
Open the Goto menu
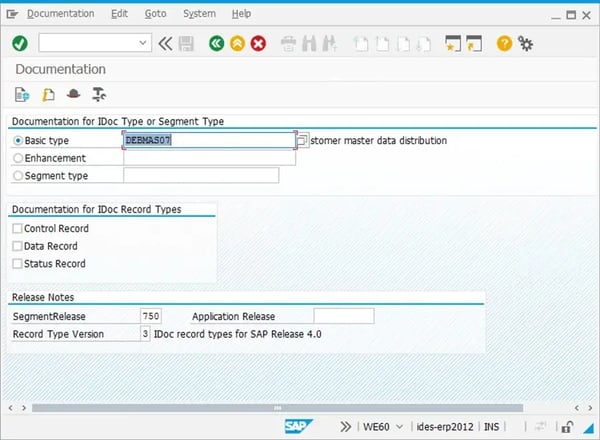[x=155, y=14]
